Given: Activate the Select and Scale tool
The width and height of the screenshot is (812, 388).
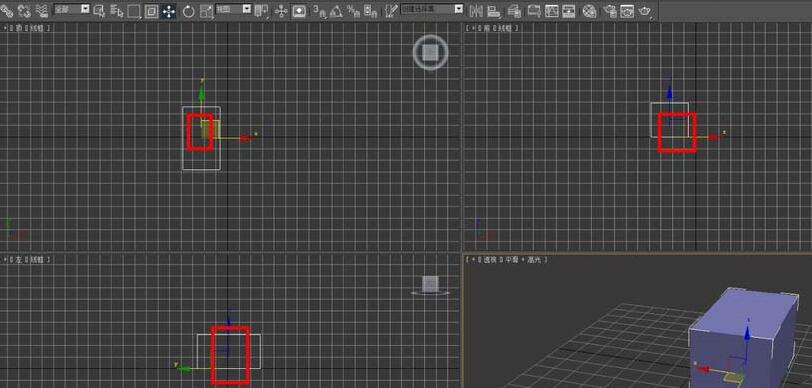Looking at the screenshot, I should click(206, 11).
